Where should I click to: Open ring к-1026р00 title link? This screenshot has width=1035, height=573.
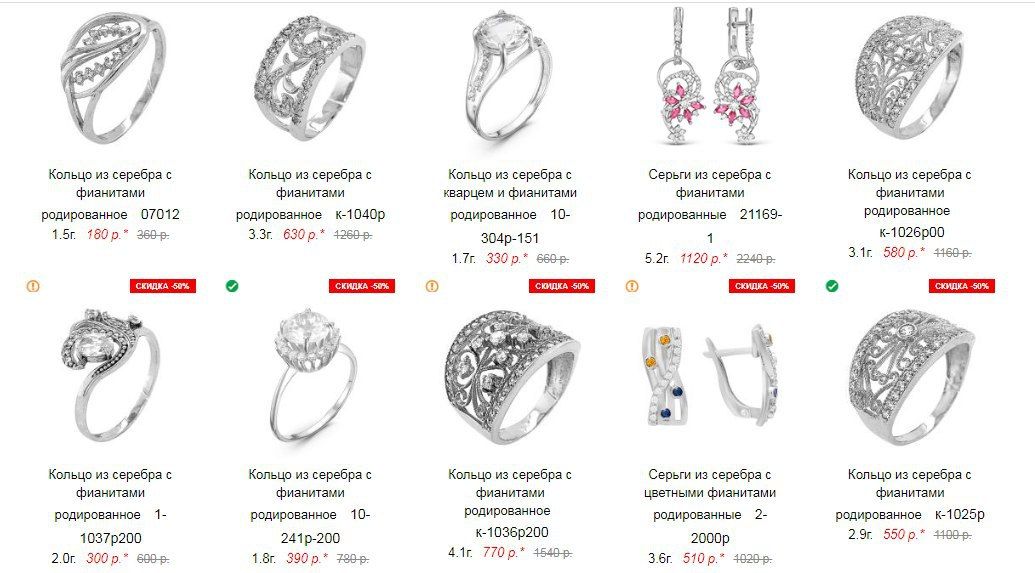pos(909,203)
